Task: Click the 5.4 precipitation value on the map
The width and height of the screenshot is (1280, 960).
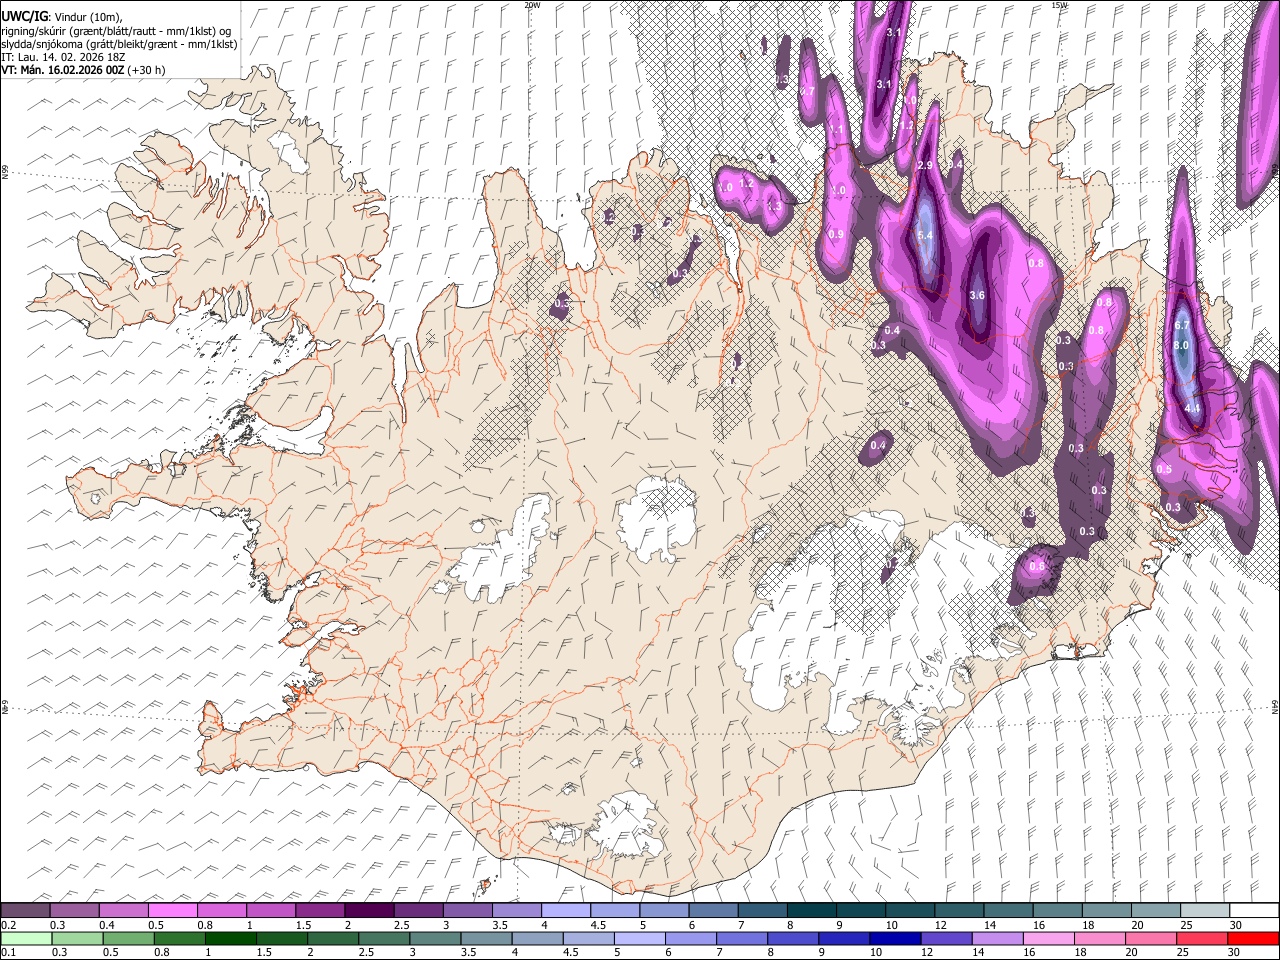Action: click(925, 235)
